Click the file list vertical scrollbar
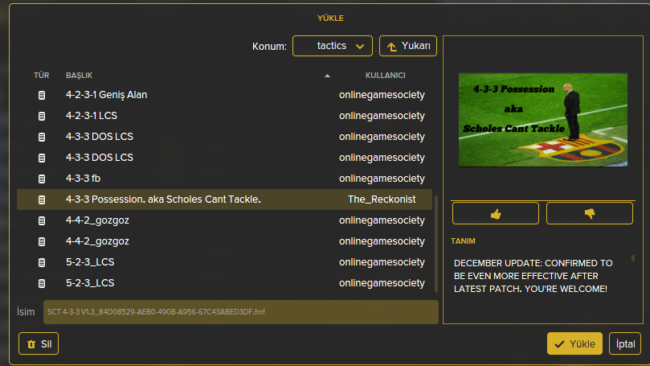Image resolution: width=650 pixels, height=366 pixels. [436, 244]
